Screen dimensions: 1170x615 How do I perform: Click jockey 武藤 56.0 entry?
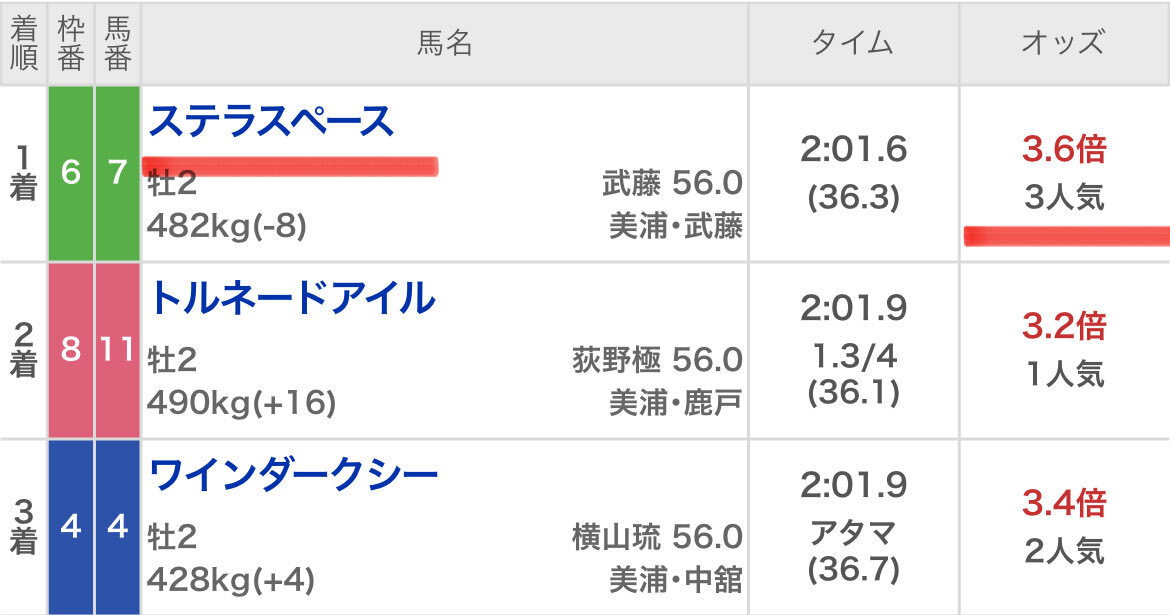pos(672,183)
